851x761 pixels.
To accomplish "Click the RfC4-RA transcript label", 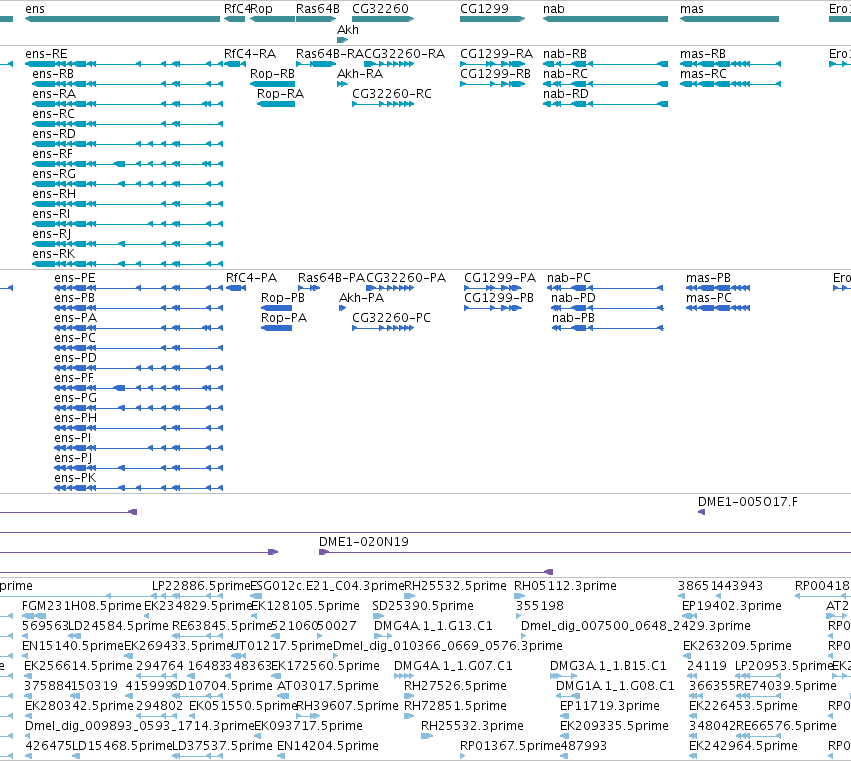I will [x=250, y=54].
